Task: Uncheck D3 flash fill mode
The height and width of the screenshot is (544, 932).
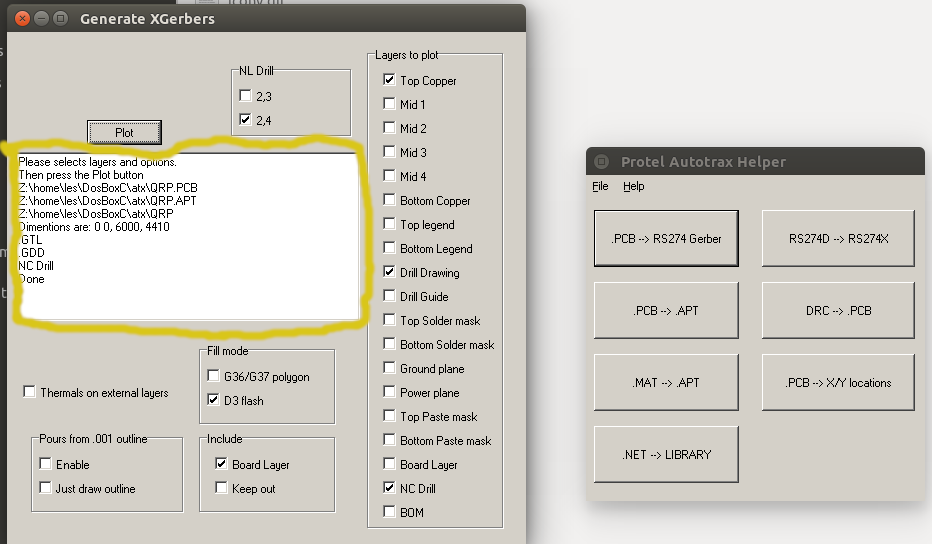Action: point(213,400)
